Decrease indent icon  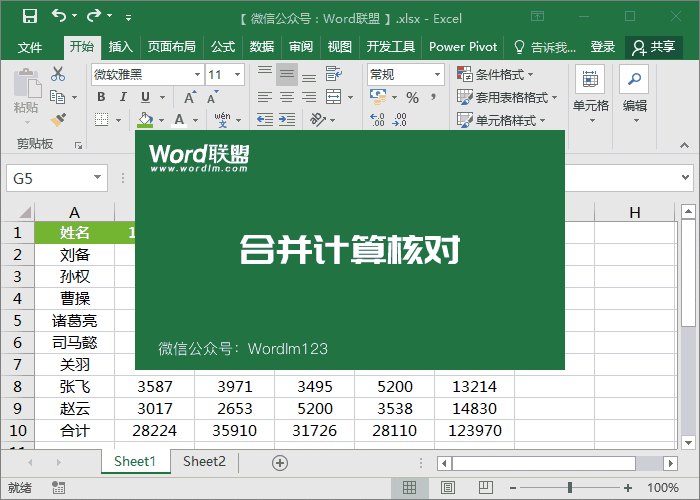pyautogui.click(x=265, y=119)
